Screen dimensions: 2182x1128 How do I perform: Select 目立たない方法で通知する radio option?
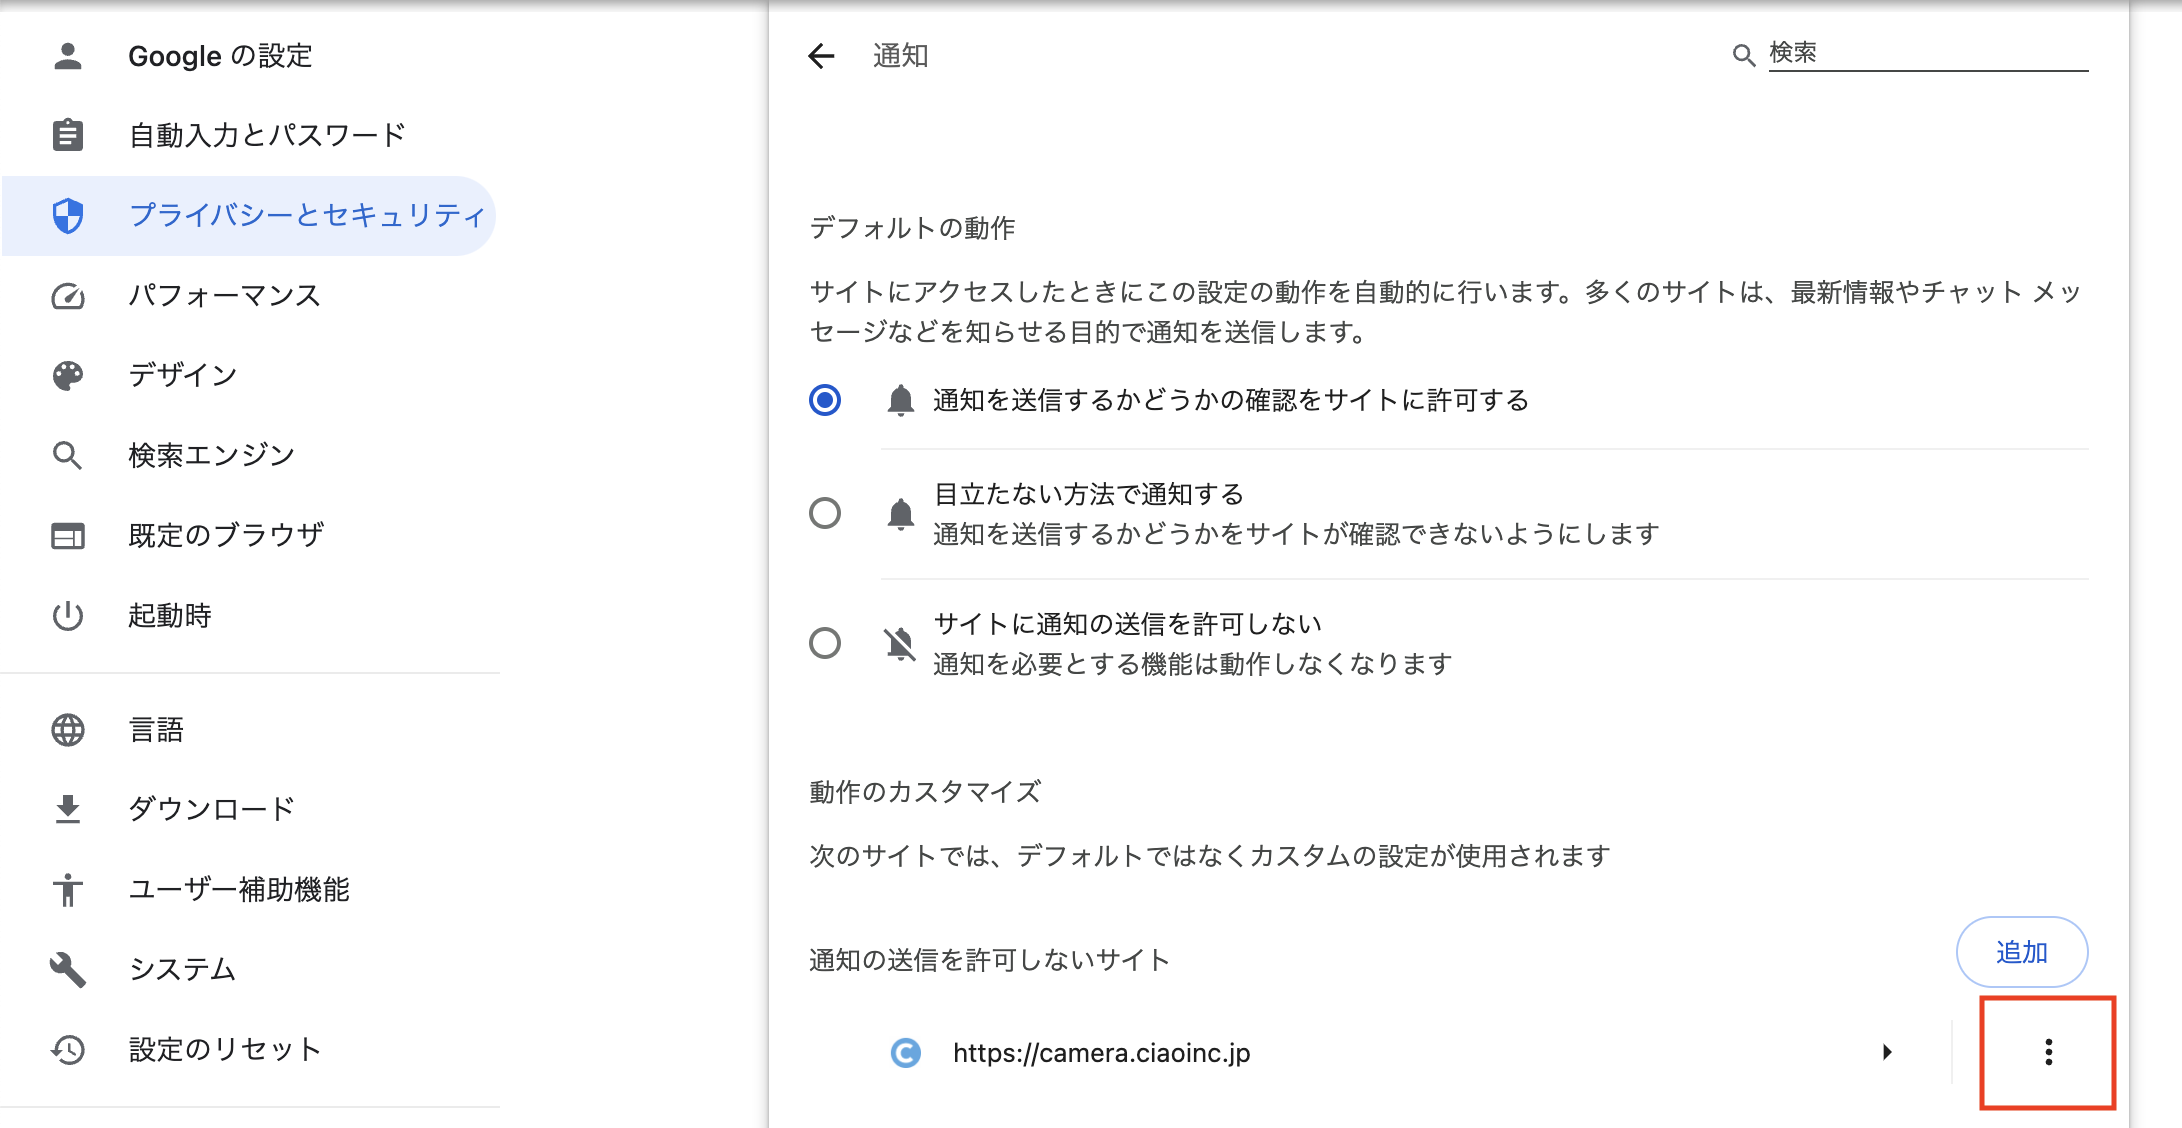coord(825,513)
